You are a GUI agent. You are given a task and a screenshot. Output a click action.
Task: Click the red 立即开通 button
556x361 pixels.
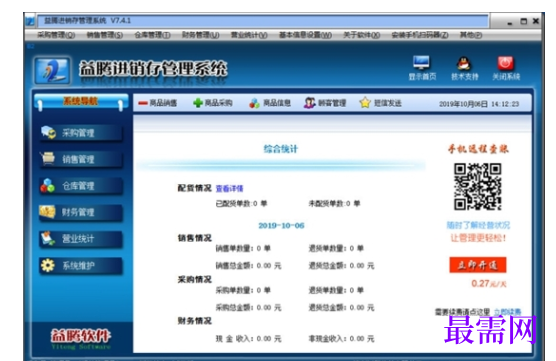pos(478,265)
